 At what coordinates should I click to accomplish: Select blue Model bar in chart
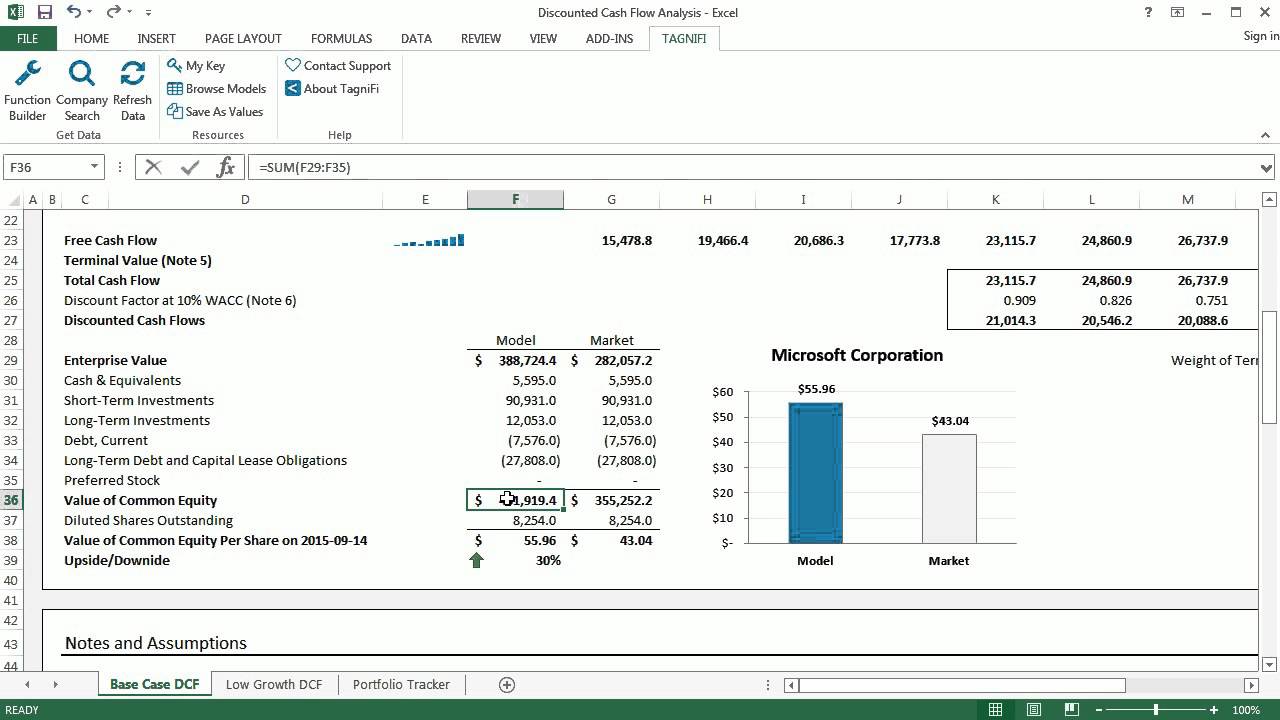pos(815,473)
